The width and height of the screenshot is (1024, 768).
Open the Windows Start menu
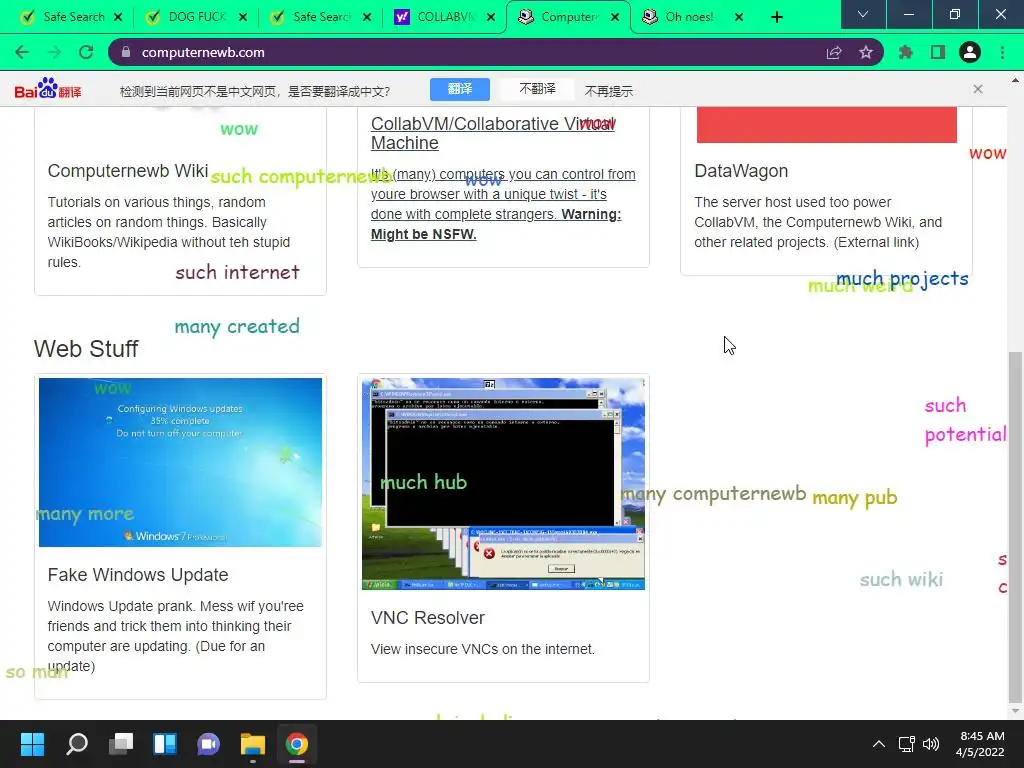(32, 744)
